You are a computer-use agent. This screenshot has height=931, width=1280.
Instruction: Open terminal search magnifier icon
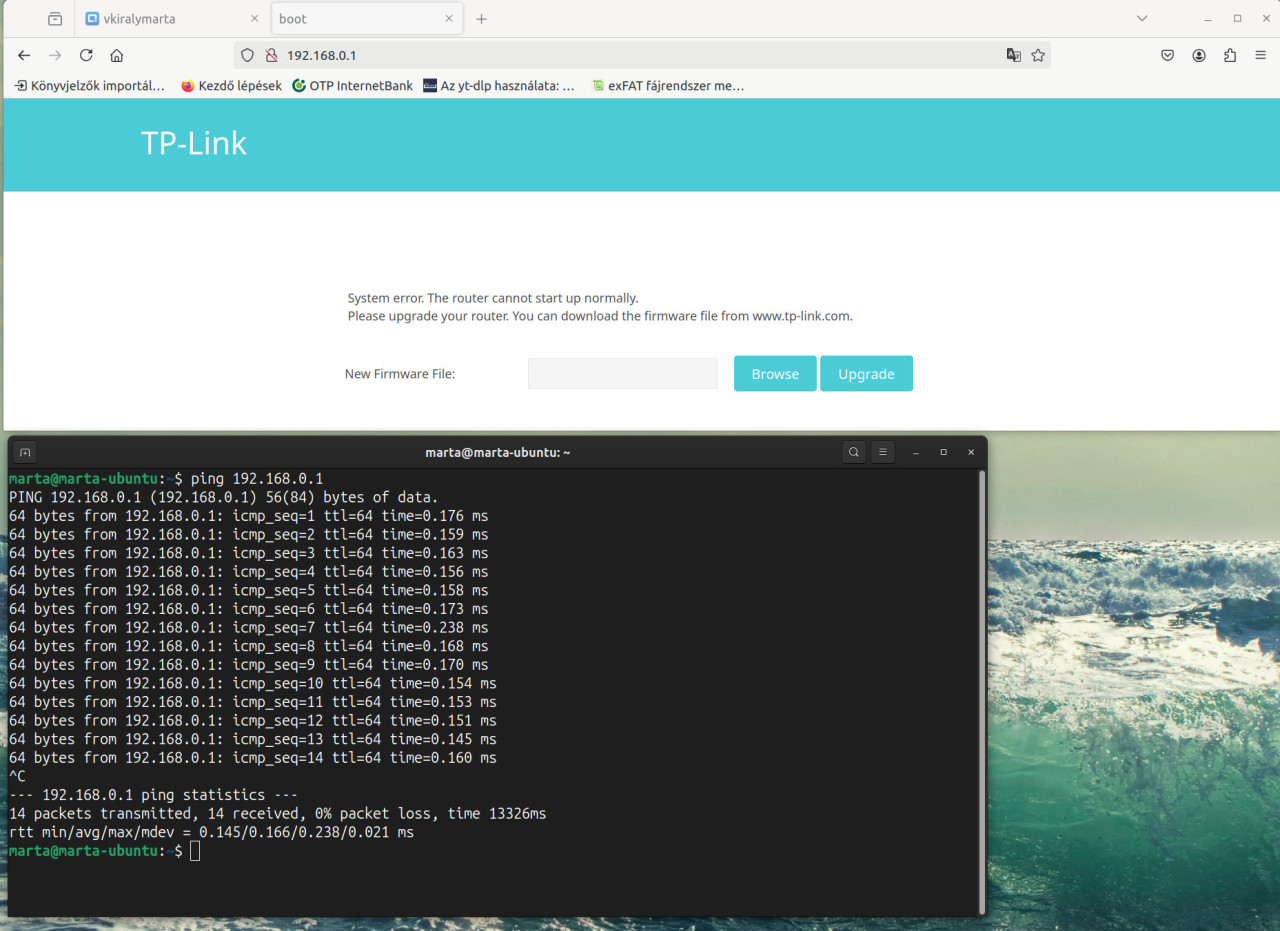coord(854,452)
